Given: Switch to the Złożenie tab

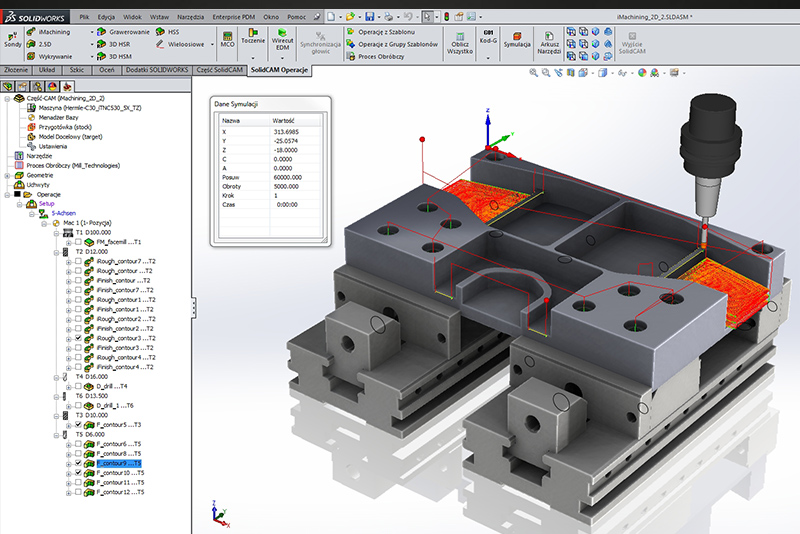Looking at the screenshot, I should point(16,70).
